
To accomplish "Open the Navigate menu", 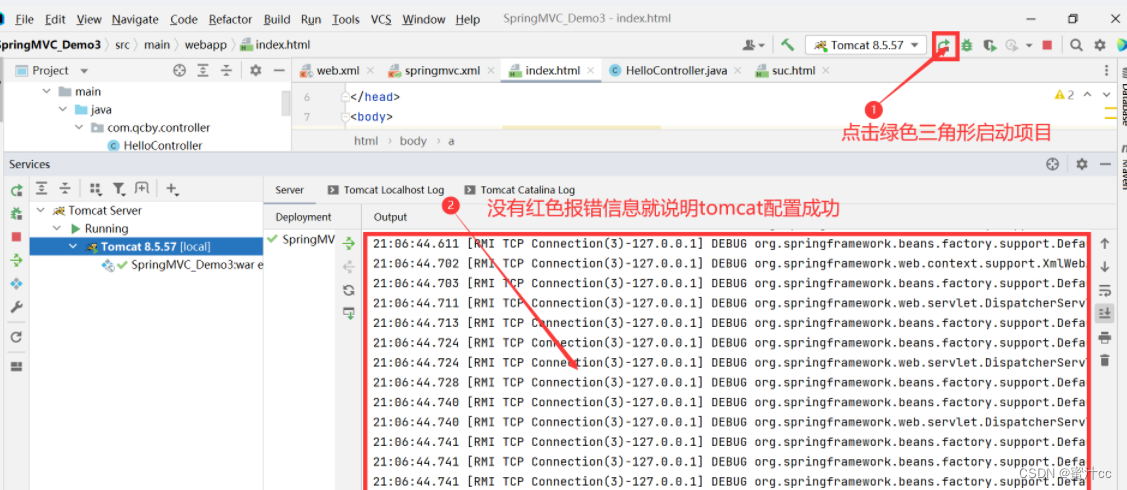I will pos(136,19).
